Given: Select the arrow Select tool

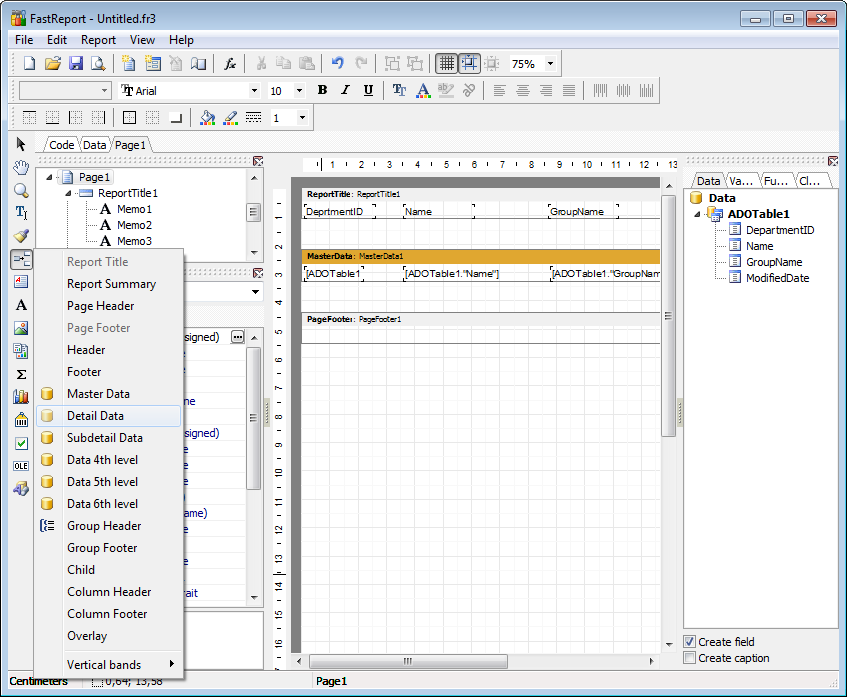Looking at the screenshot, I should pos(21,144).
